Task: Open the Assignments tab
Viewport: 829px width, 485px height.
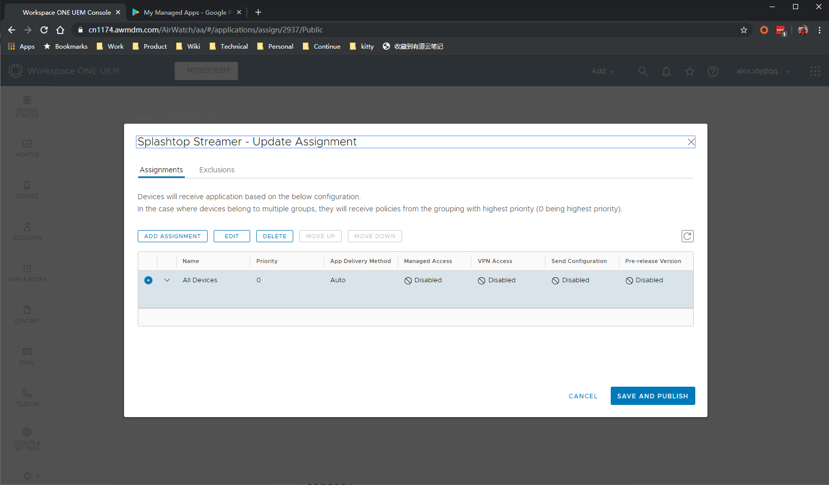Action: (x=161, y=170)
